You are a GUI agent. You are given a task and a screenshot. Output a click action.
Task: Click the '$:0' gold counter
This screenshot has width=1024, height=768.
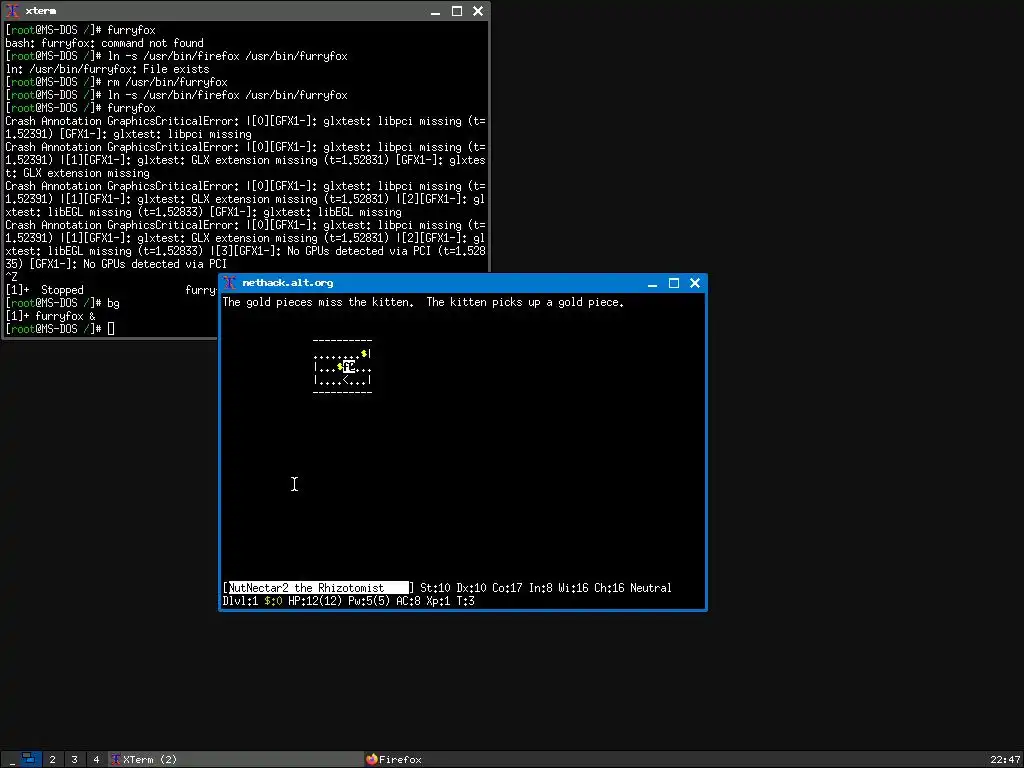click(273, 601)
